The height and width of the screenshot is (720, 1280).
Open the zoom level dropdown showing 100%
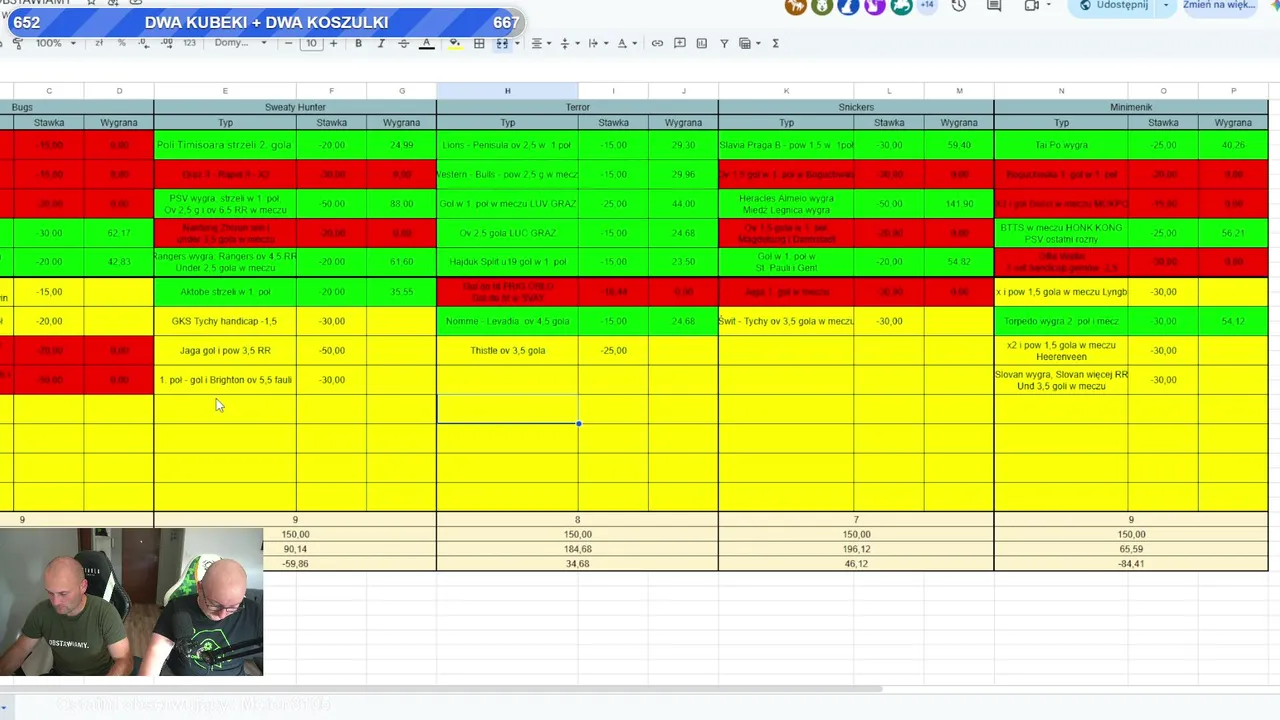click(x=56, y=44)
